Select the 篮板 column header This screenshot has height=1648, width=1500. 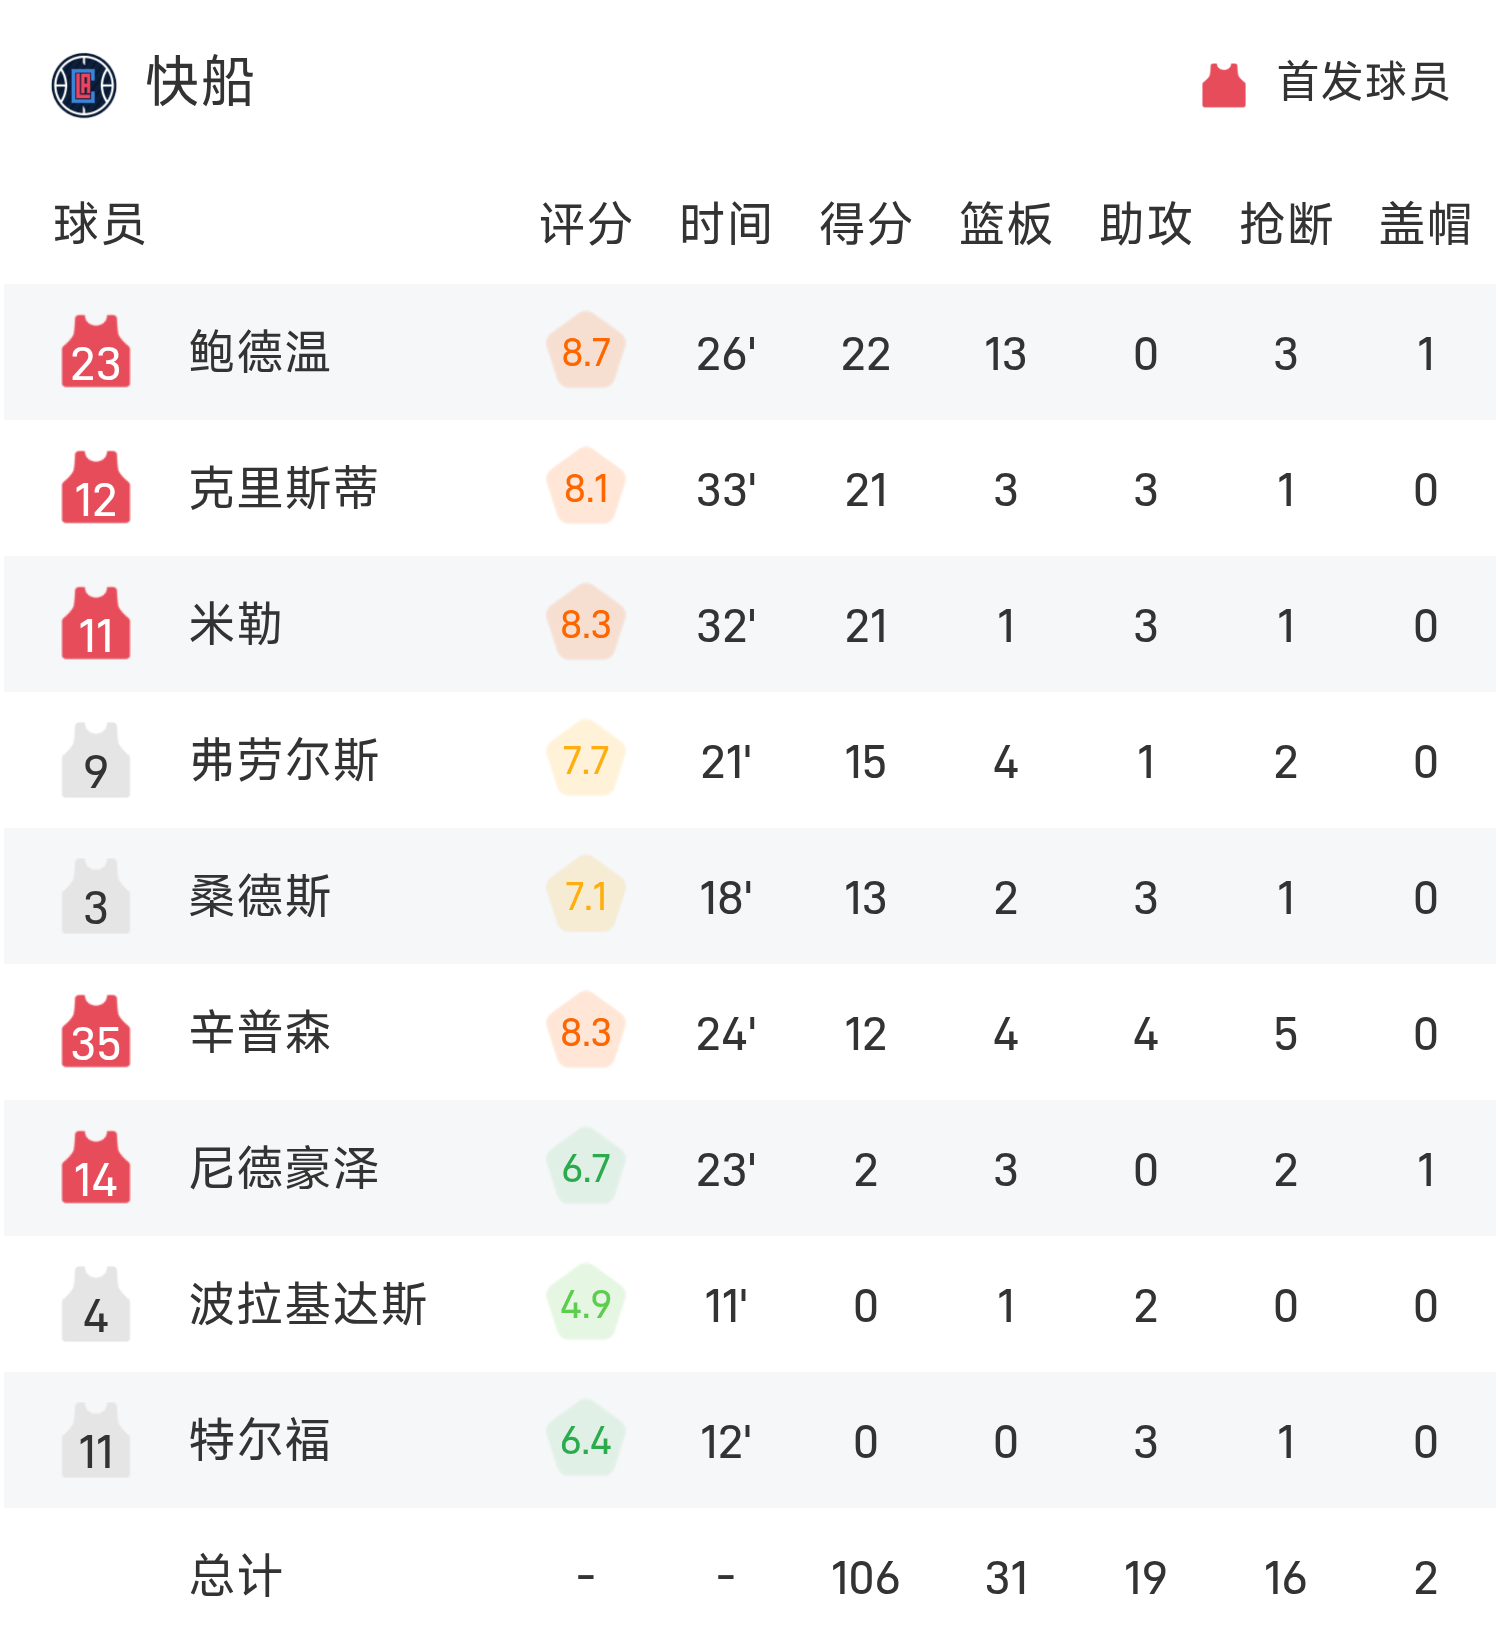click(1006, 224)
